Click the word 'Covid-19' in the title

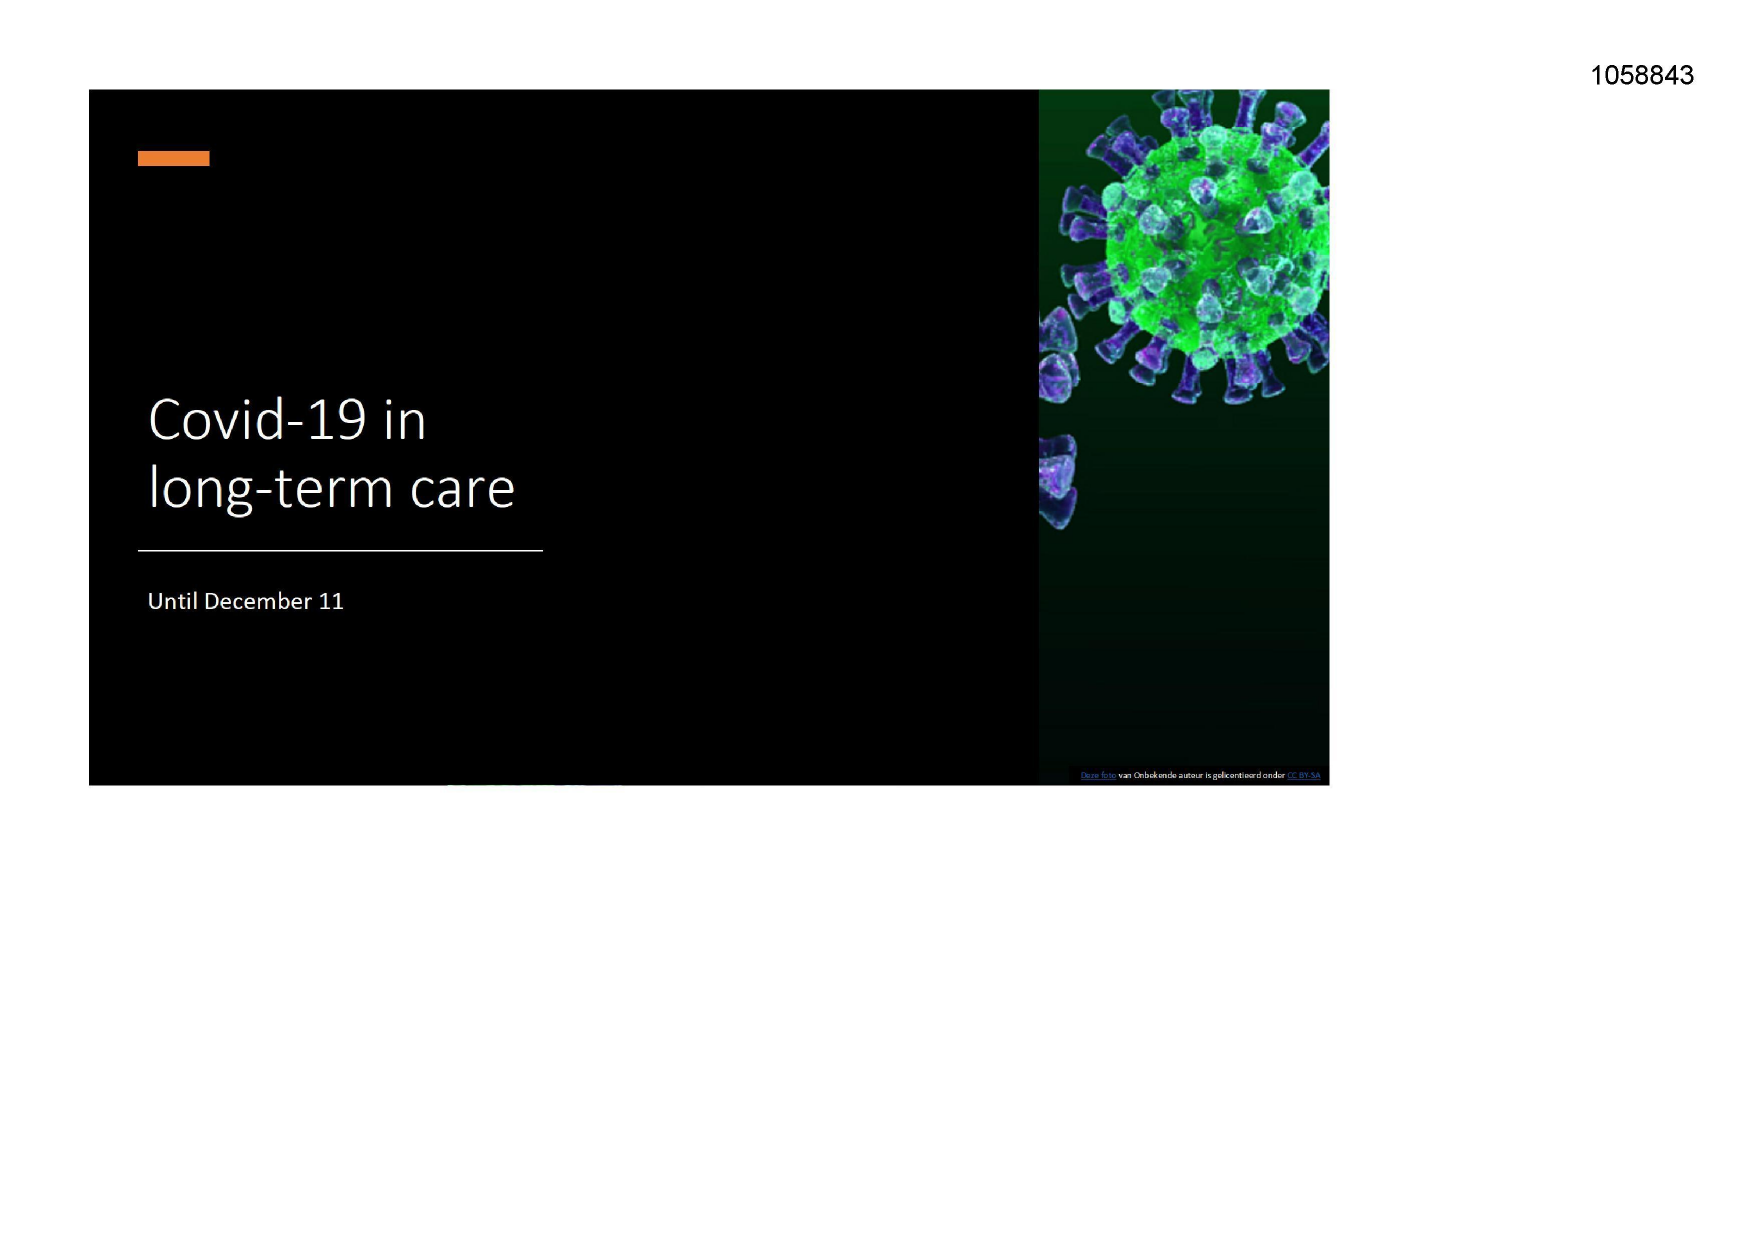(x=256, y=420)
